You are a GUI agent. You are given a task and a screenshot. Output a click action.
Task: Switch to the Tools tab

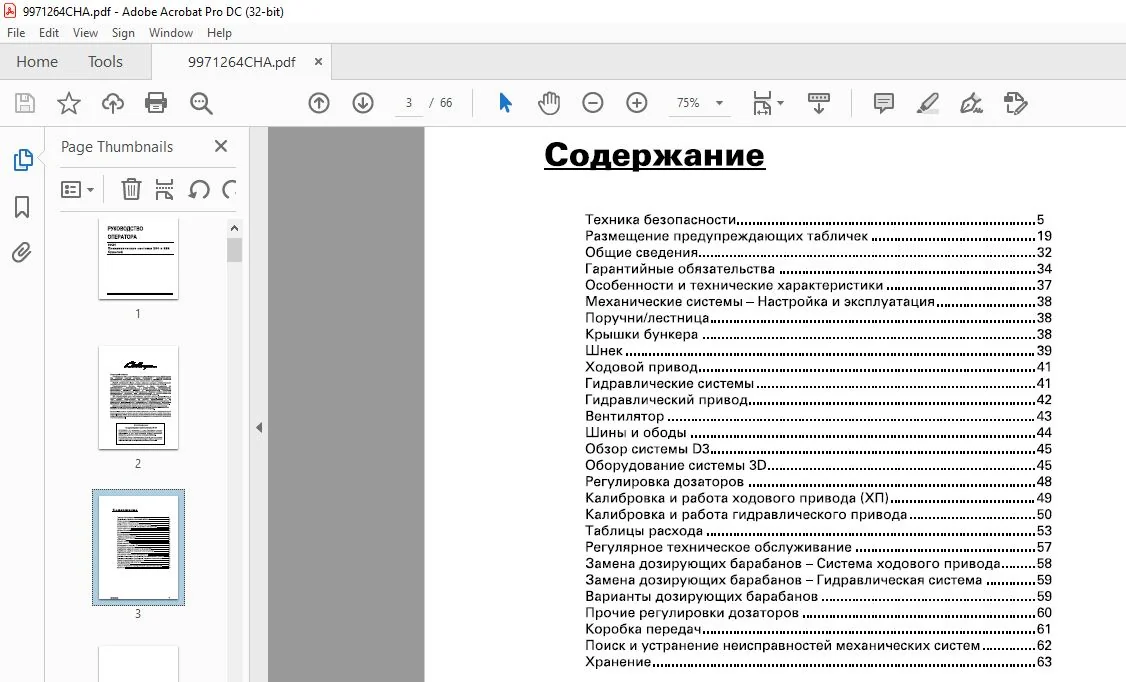point(105,62)
